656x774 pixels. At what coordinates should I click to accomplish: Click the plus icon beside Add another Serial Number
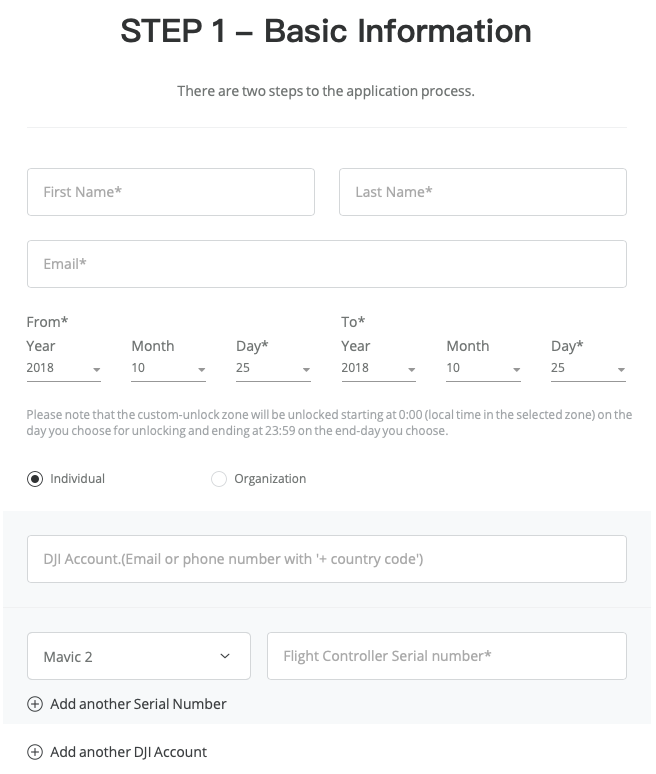coord(35,704)
